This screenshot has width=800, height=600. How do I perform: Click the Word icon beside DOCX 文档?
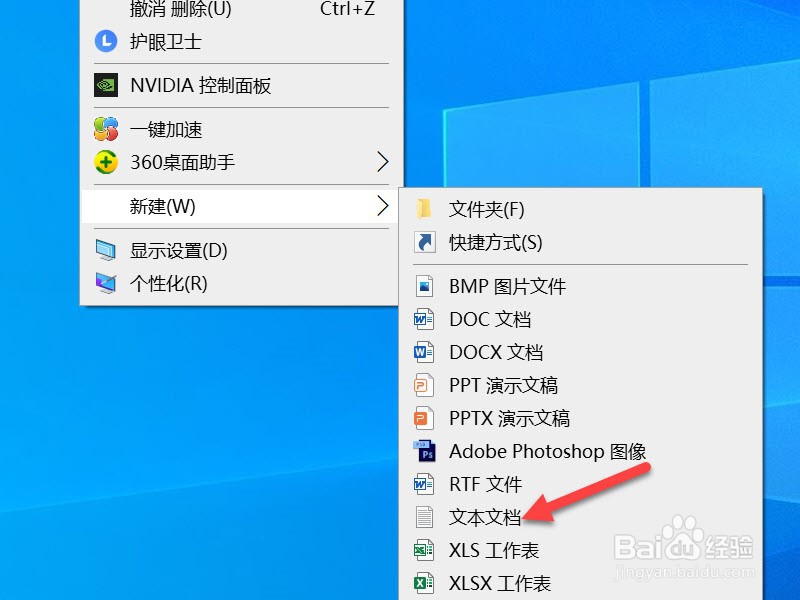(424, 352)
